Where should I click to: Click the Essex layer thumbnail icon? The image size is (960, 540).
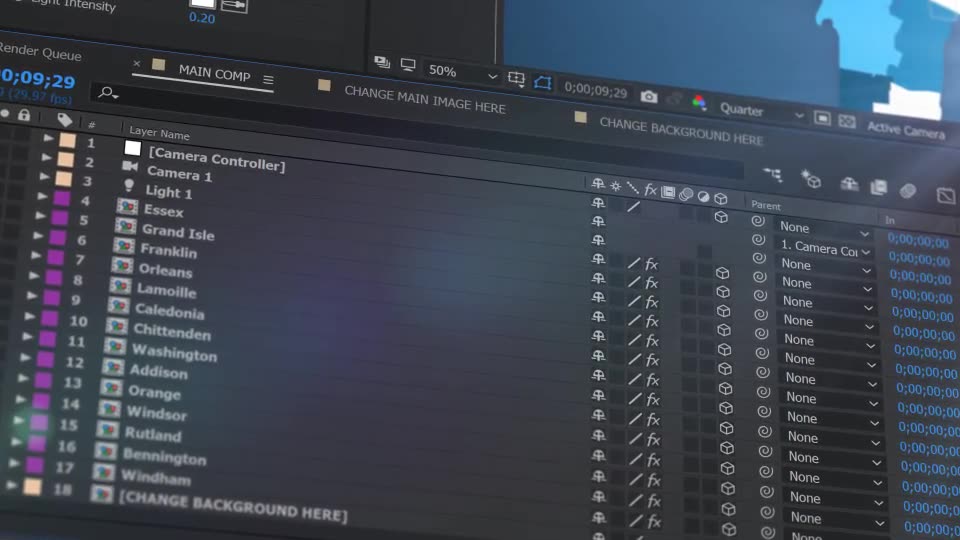point(127,206)
